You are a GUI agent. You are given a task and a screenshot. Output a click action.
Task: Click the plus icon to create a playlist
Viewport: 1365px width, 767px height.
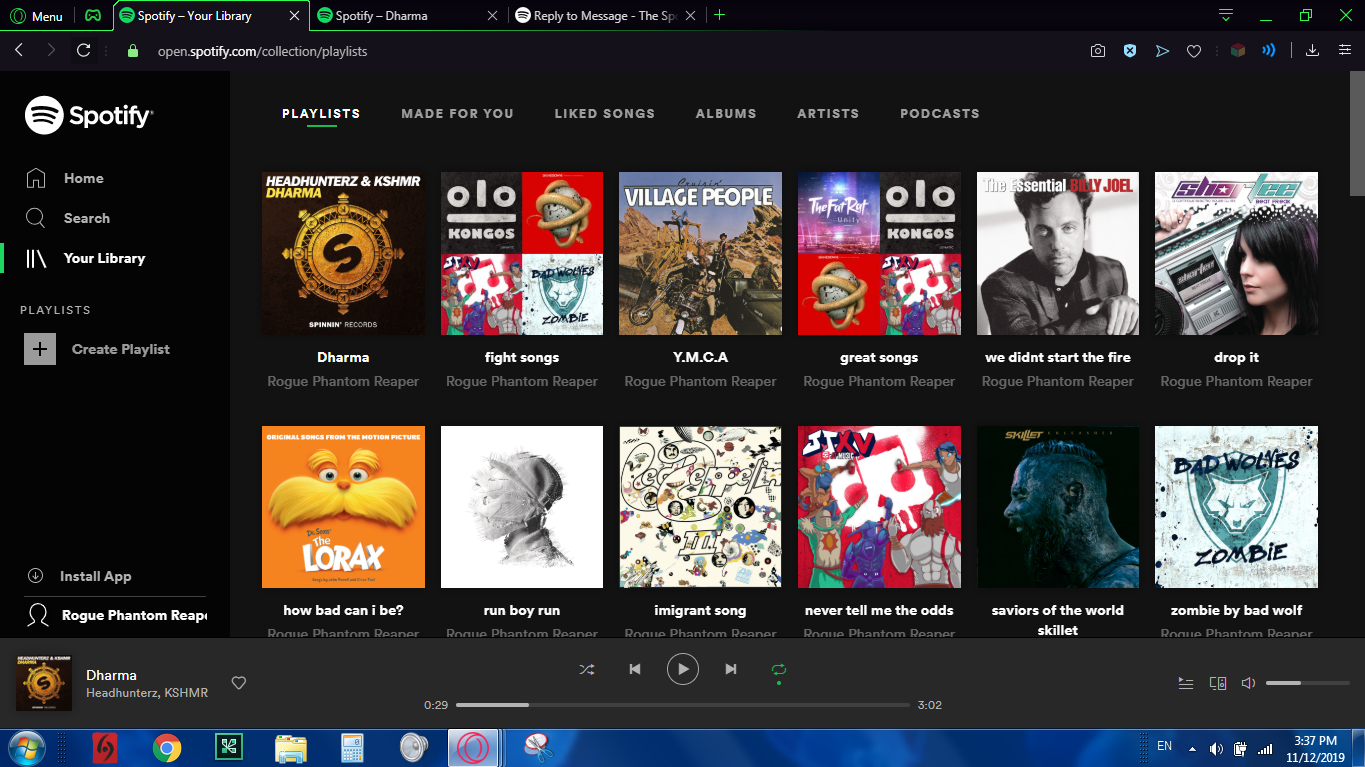[x=40, y=349]
